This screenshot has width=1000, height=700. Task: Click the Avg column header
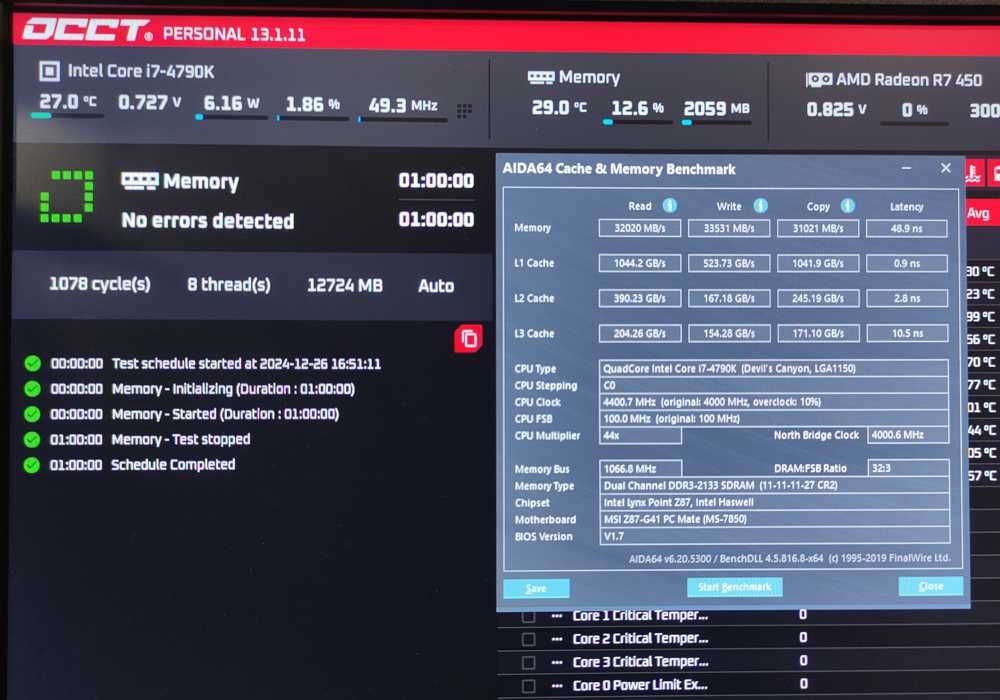(978, 214)
